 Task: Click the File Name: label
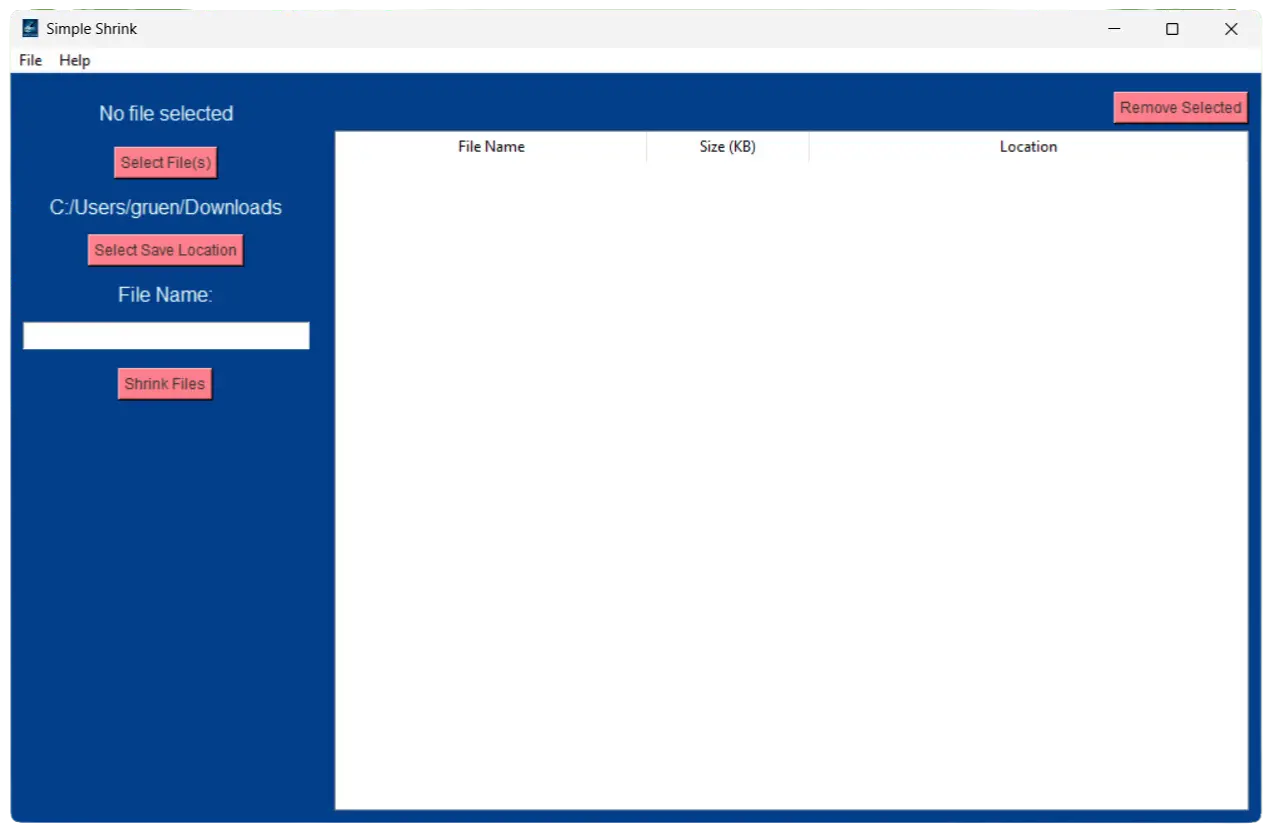coord(166,295)
